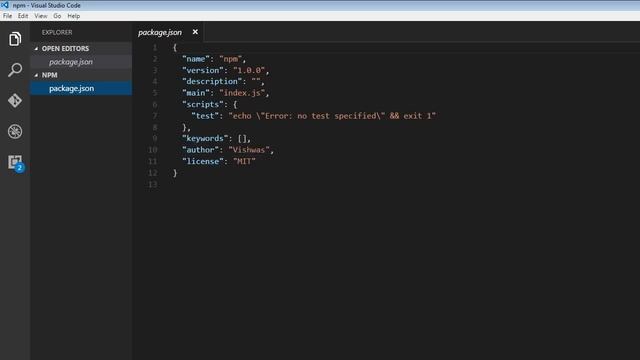640x360 pixels.
Task: Select package.json under Open Editors
Action: point(81,62)
